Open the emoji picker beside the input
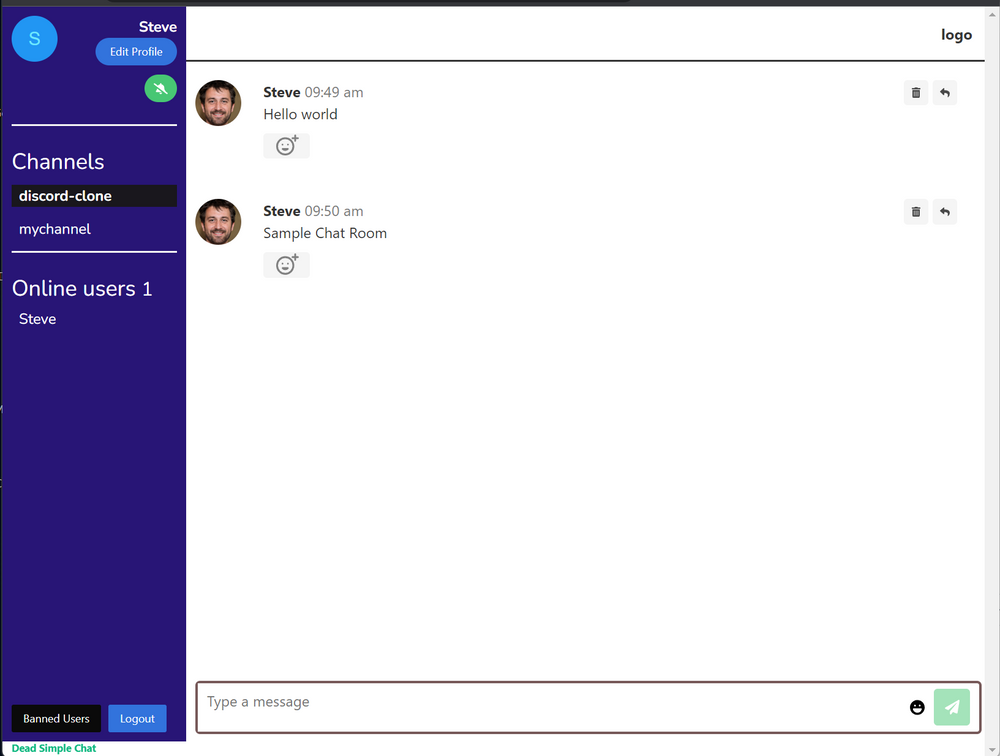The height and width of the screenshot is (756, 1000). click(917, 707)
